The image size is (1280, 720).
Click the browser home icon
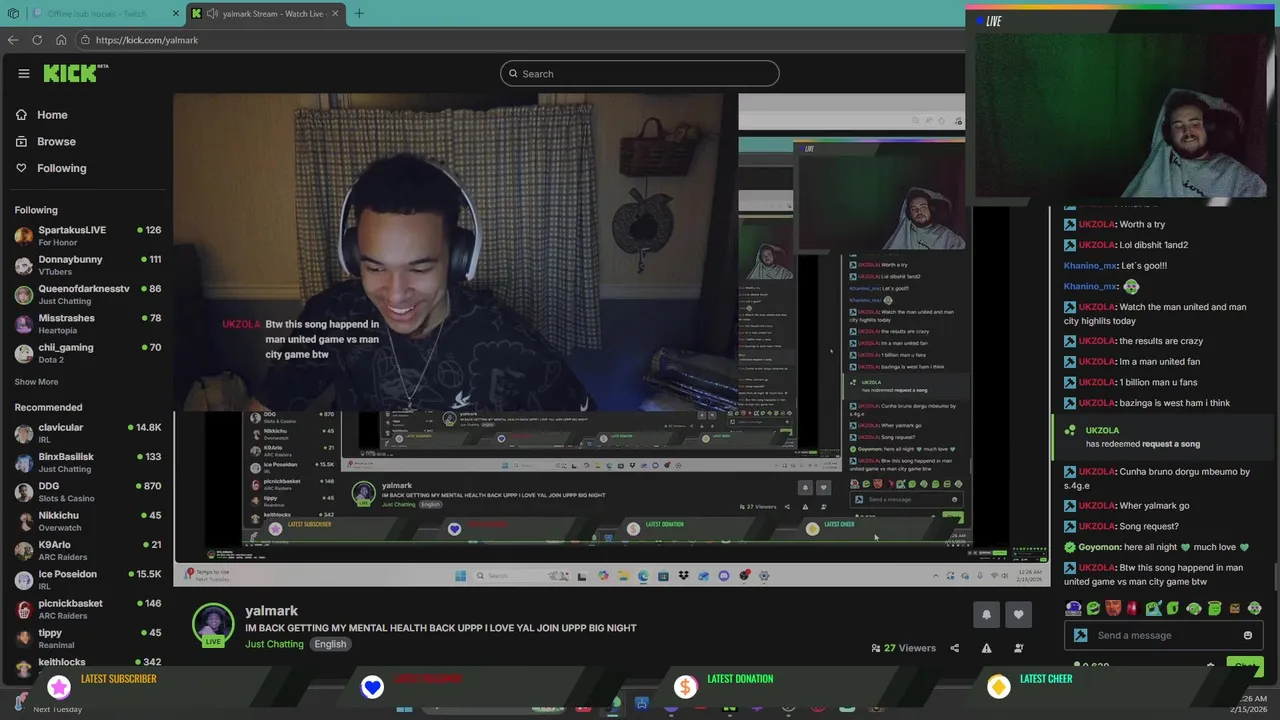click(61, 40)
